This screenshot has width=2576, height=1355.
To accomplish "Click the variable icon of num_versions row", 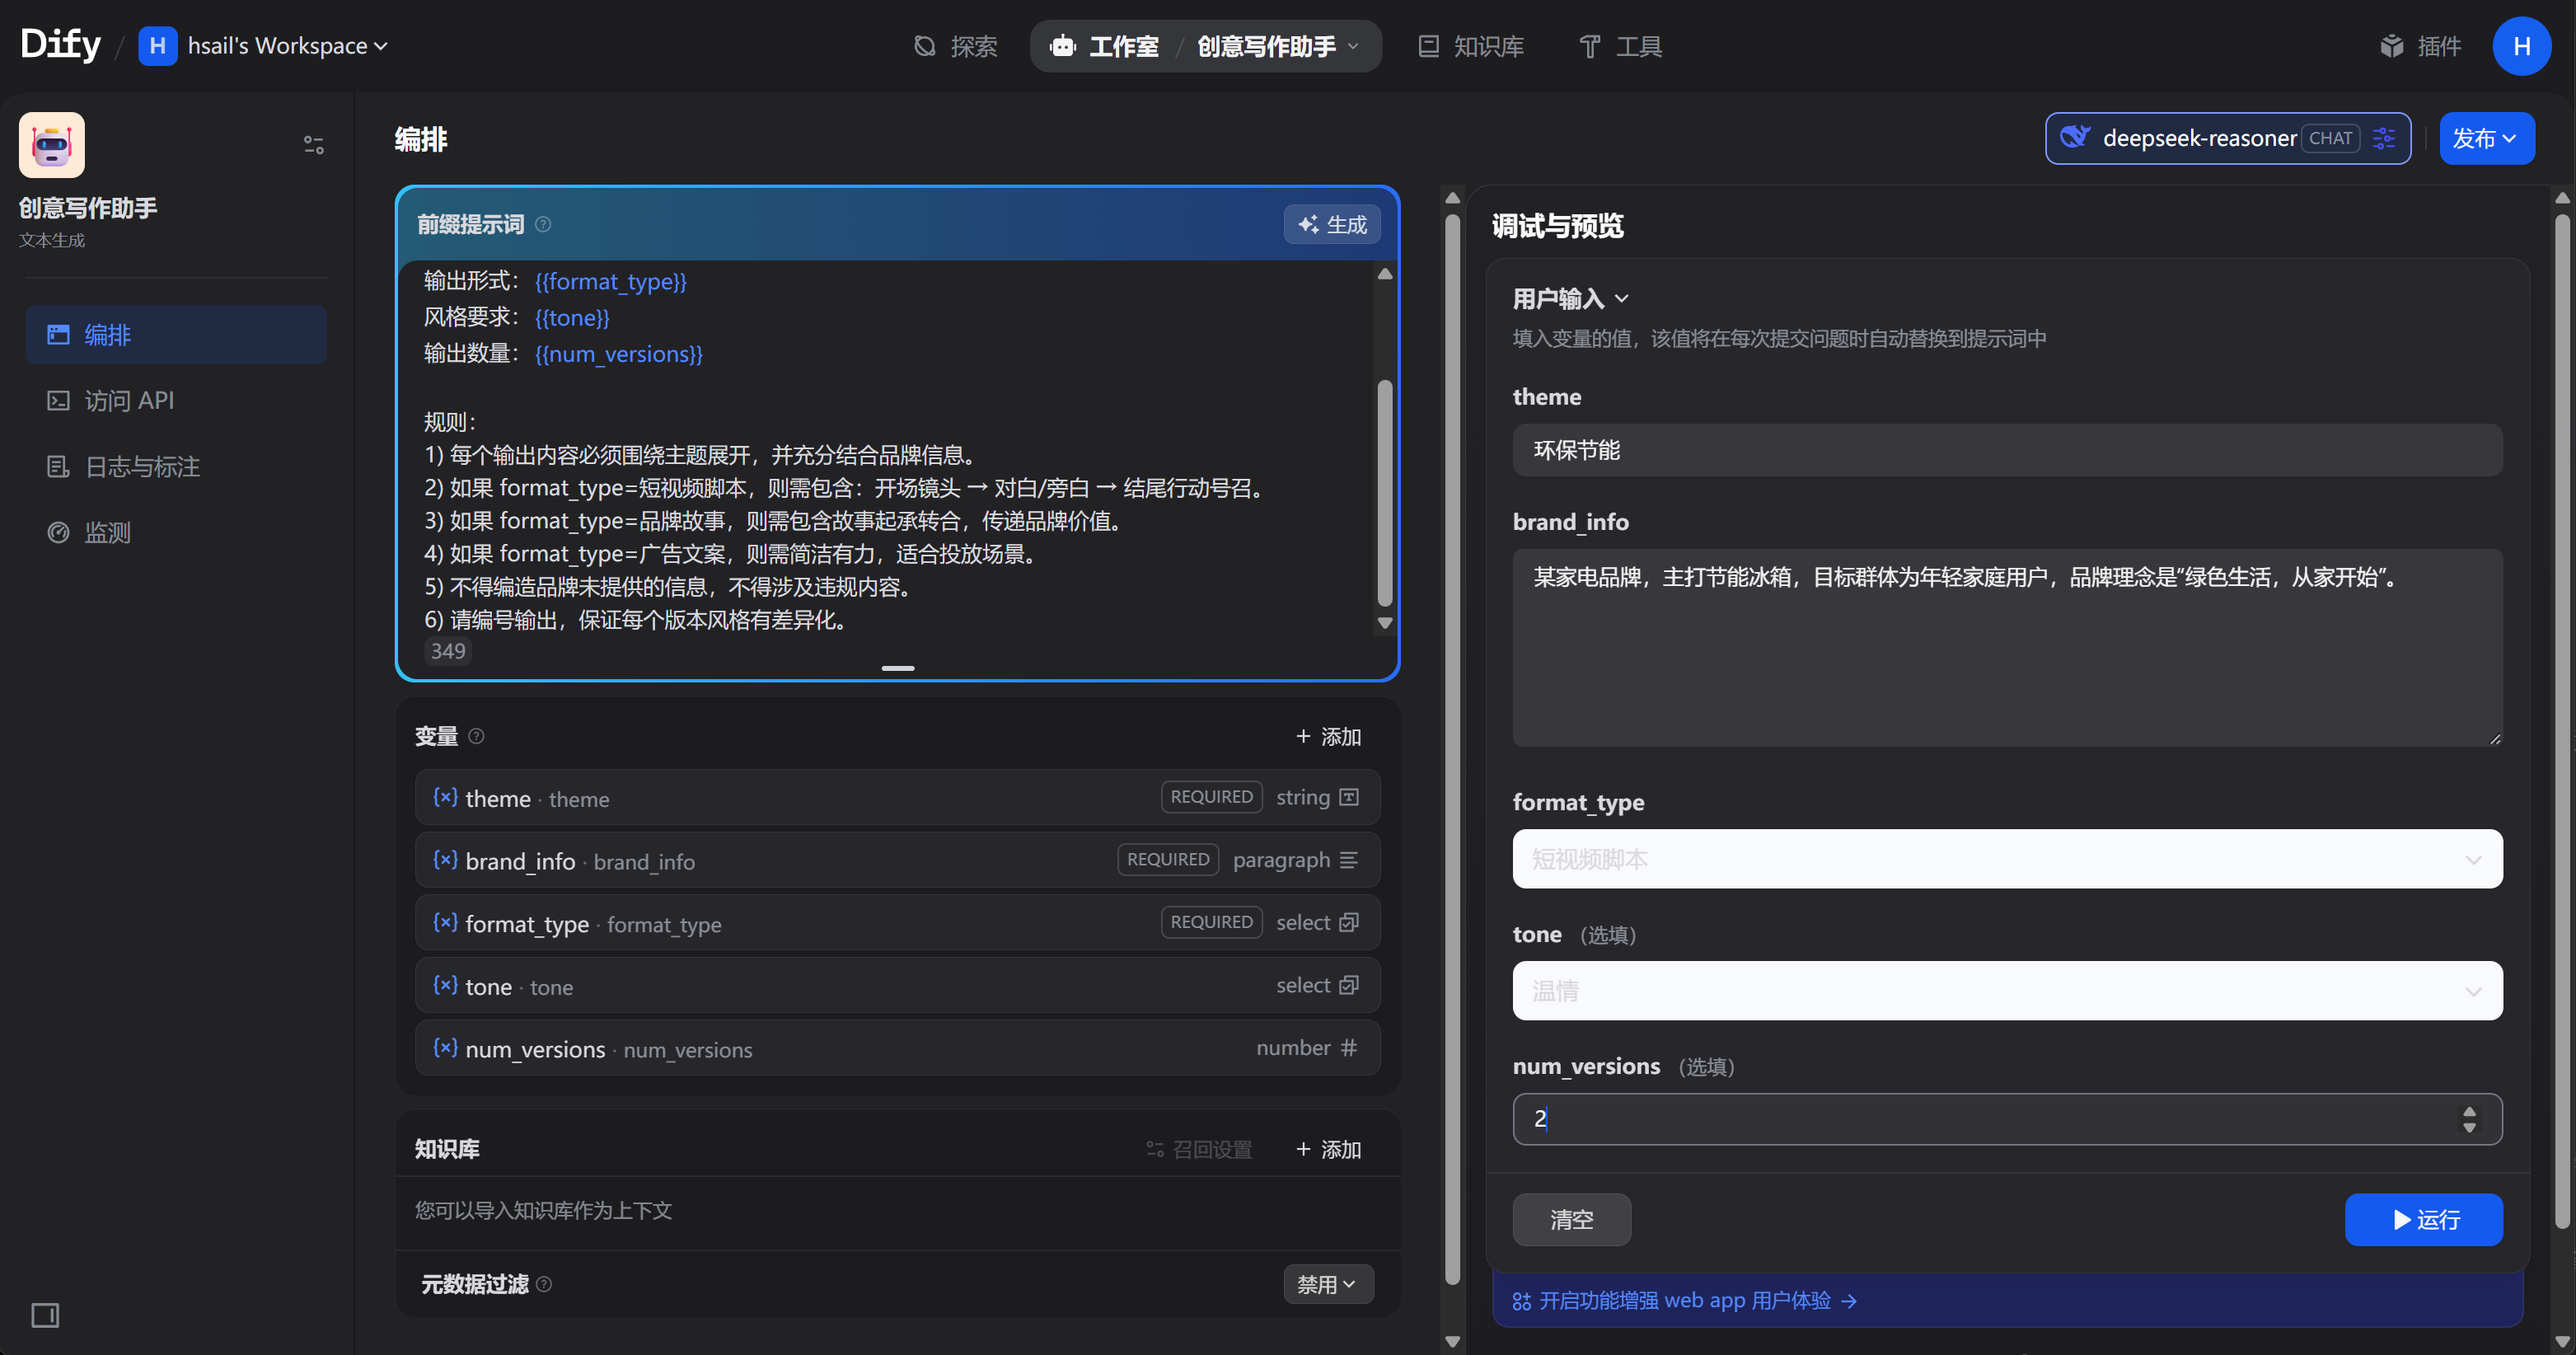I will [x=445, y=1048].
